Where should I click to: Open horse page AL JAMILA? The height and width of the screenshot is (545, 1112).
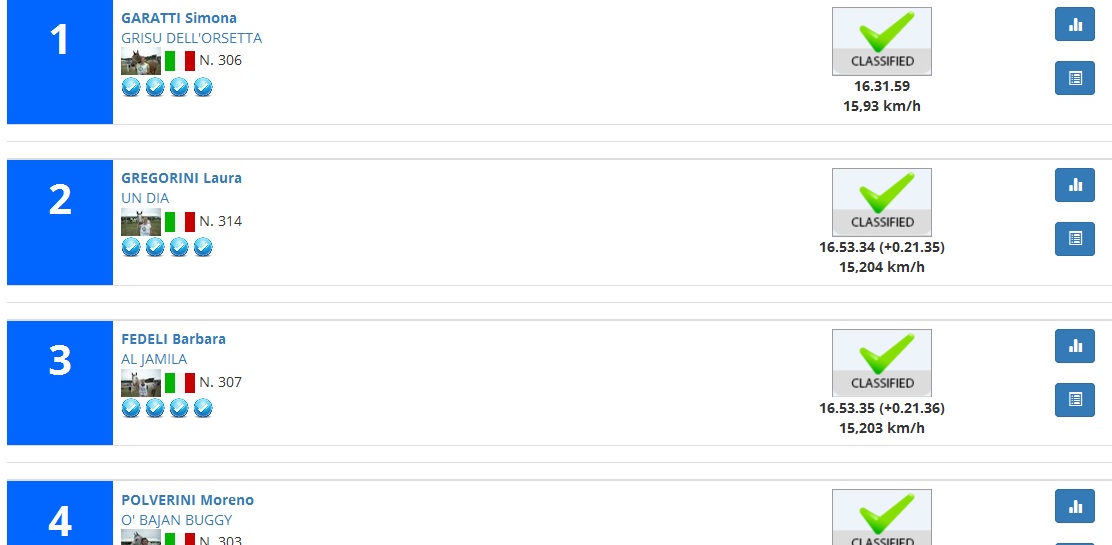(154, 359)
